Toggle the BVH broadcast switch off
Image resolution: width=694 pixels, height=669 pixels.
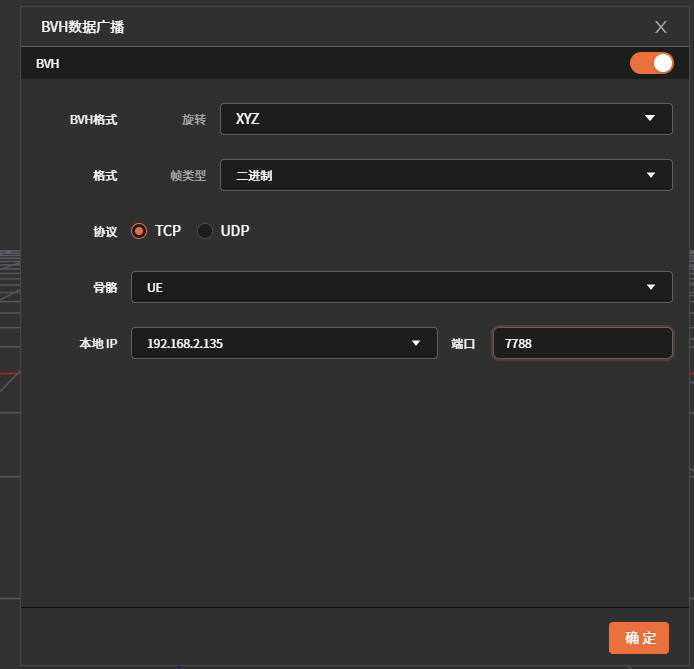pyautogui.click(x=651, y=63)
